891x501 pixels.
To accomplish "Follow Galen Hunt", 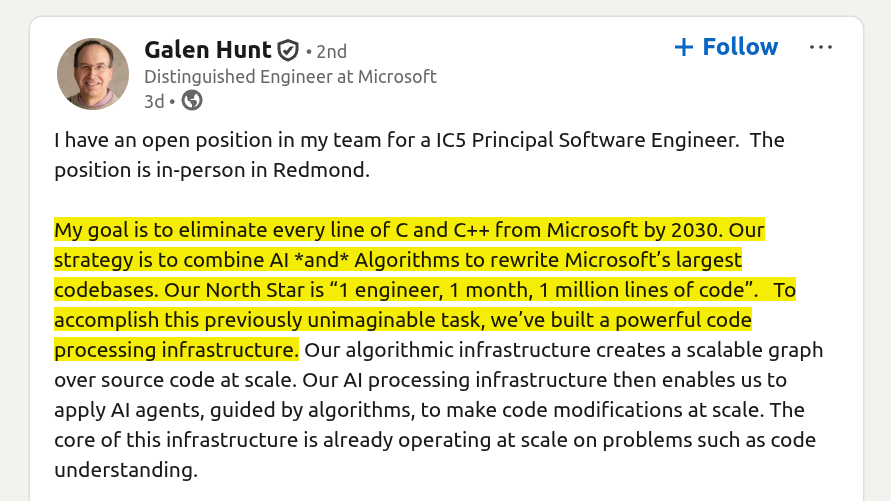I will [739, 47].
